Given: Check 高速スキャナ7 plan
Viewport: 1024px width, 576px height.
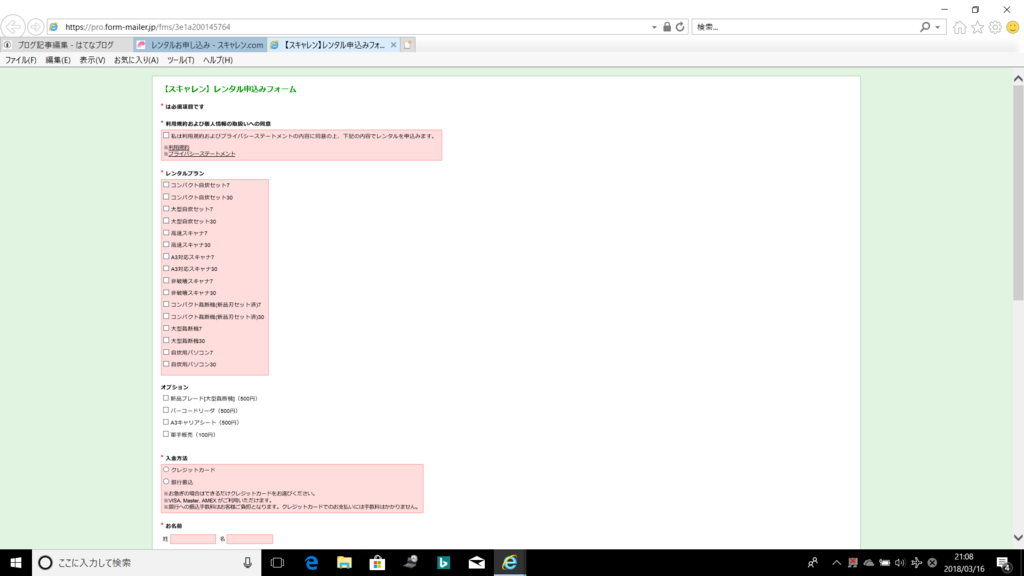Looking at the screenshot, I should (x=166, y=232).
